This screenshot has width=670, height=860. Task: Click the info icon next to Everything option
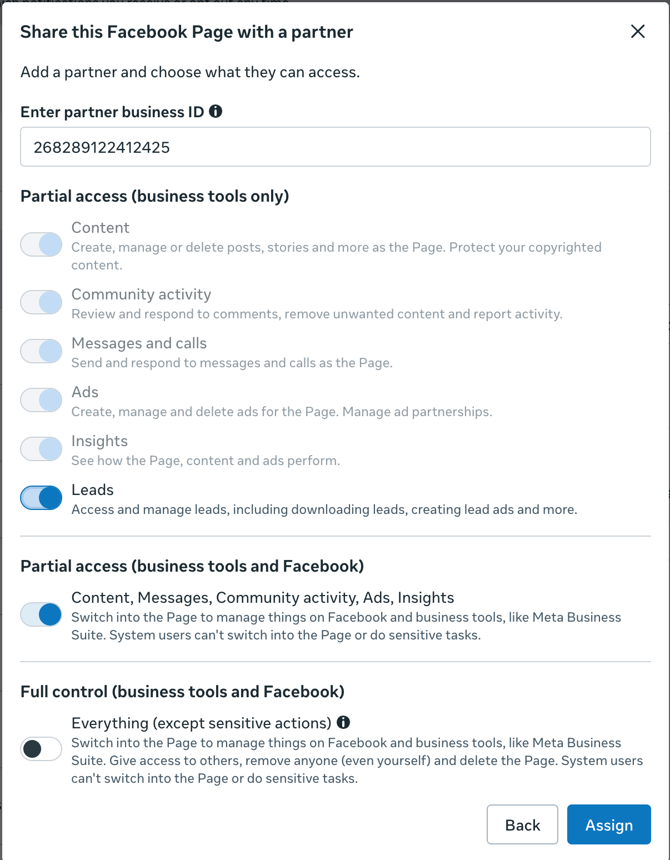pyautogui.click(x=344, y=722)
